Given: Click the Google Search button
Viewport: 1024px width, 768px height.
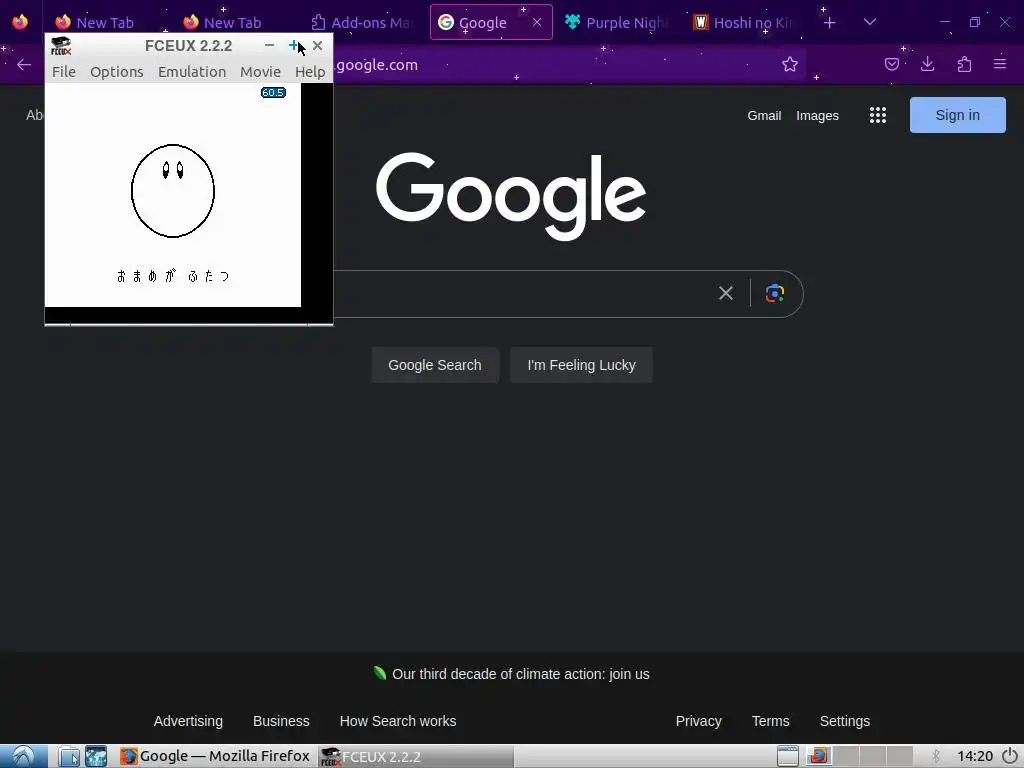Looking at the screenshot, I should (x=435, y=365).
